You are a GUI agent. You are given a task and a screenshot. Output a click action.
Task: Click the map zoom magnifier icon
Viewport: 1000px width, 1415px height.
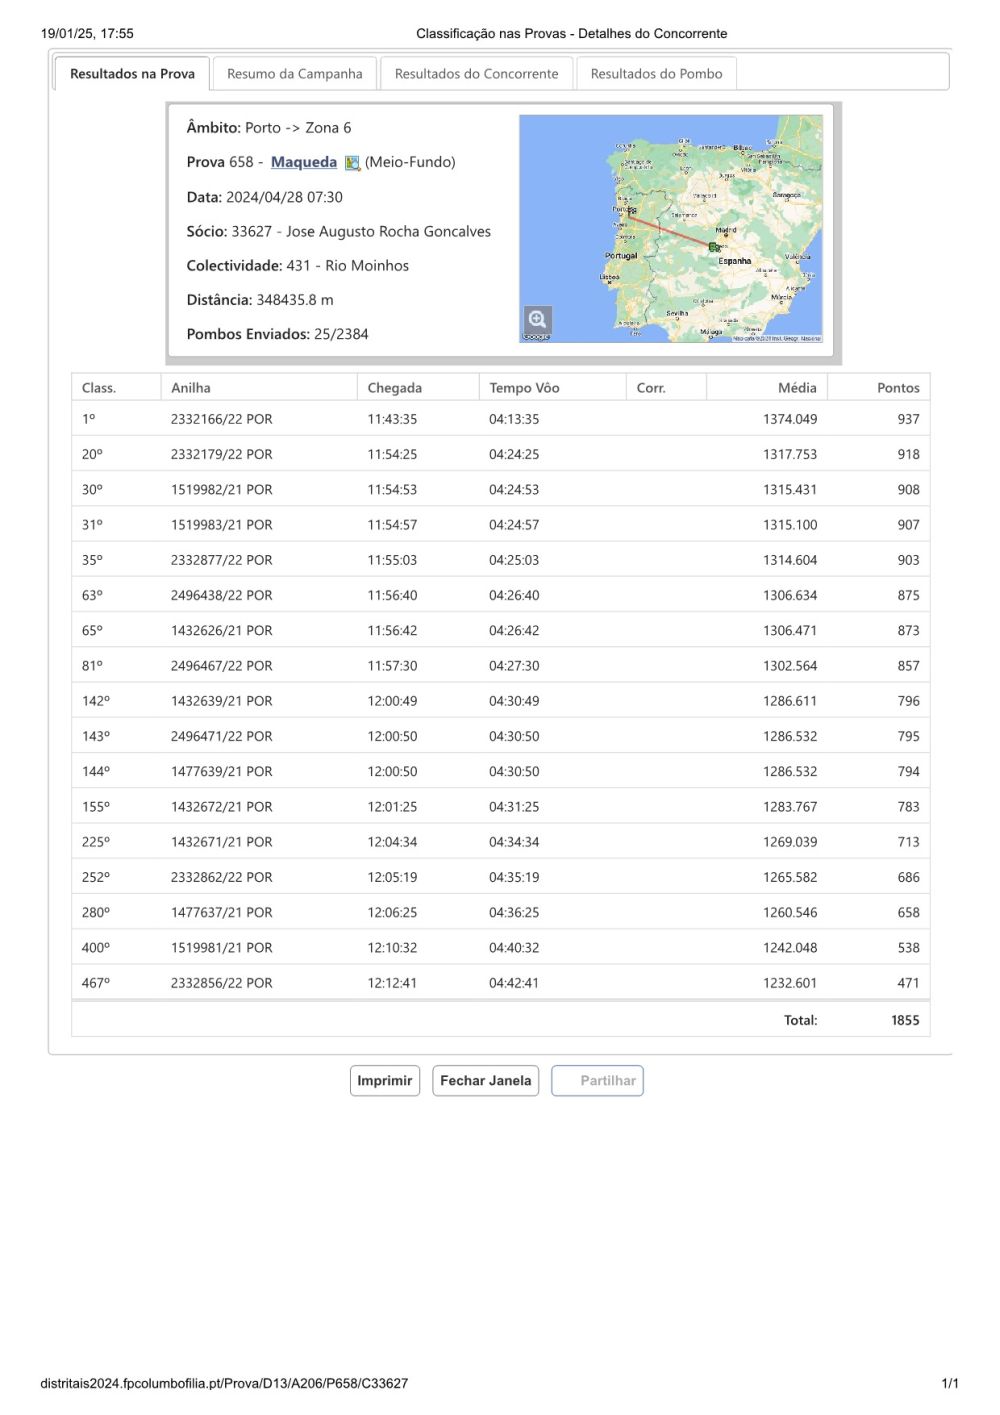(x=537, y=320)
